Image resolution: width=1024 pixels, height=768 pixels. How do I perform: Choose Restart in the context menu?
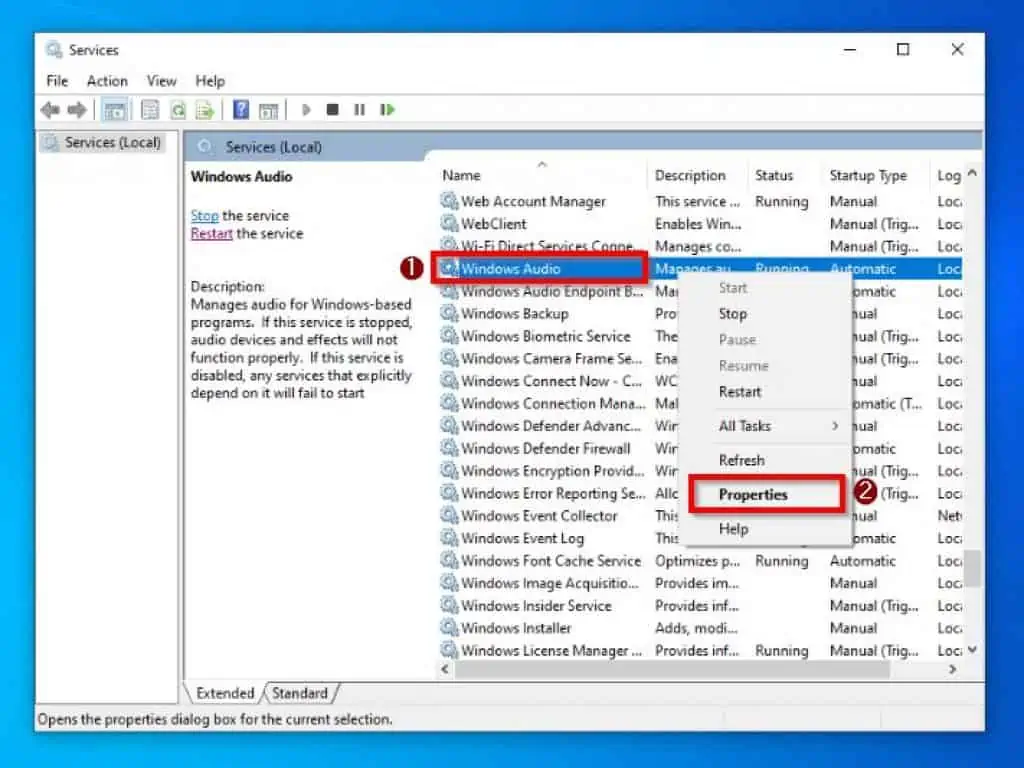(x=765, y=392)
